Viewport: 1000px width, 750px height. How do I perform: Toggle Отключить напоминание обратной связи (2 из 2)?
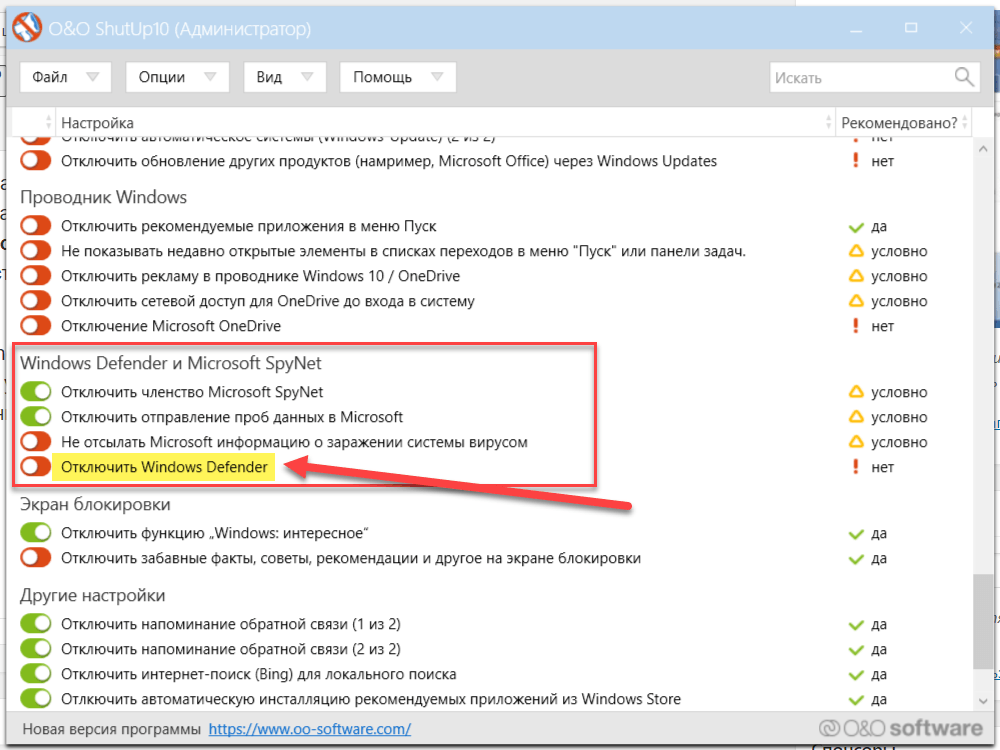coord(35,649)
